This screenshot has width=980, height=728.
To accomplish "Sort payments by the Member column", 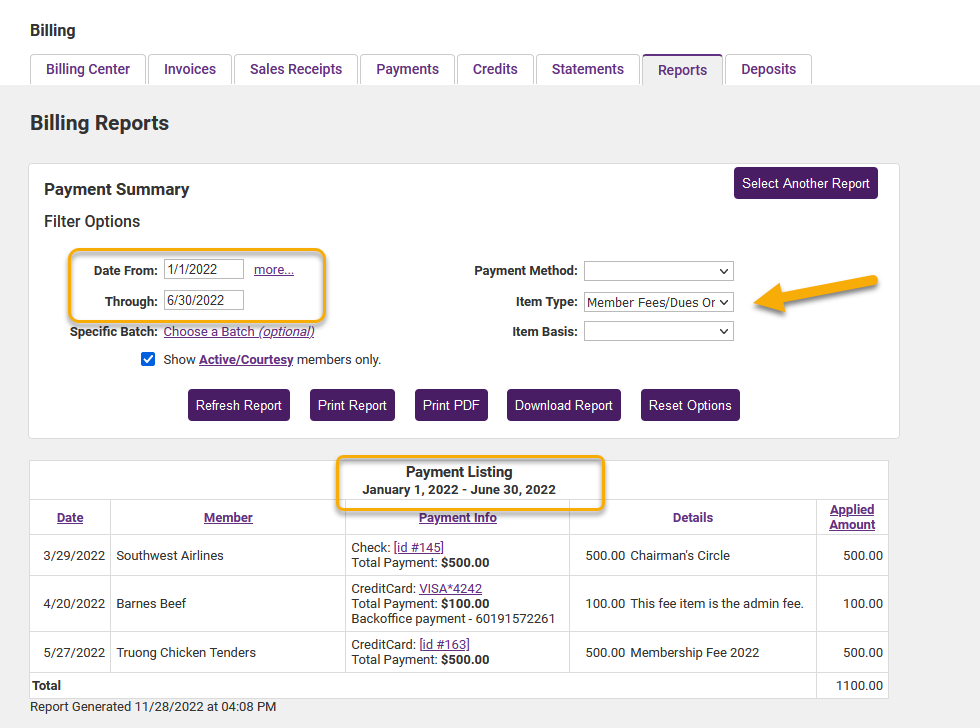I will click(x=227, y=517).
